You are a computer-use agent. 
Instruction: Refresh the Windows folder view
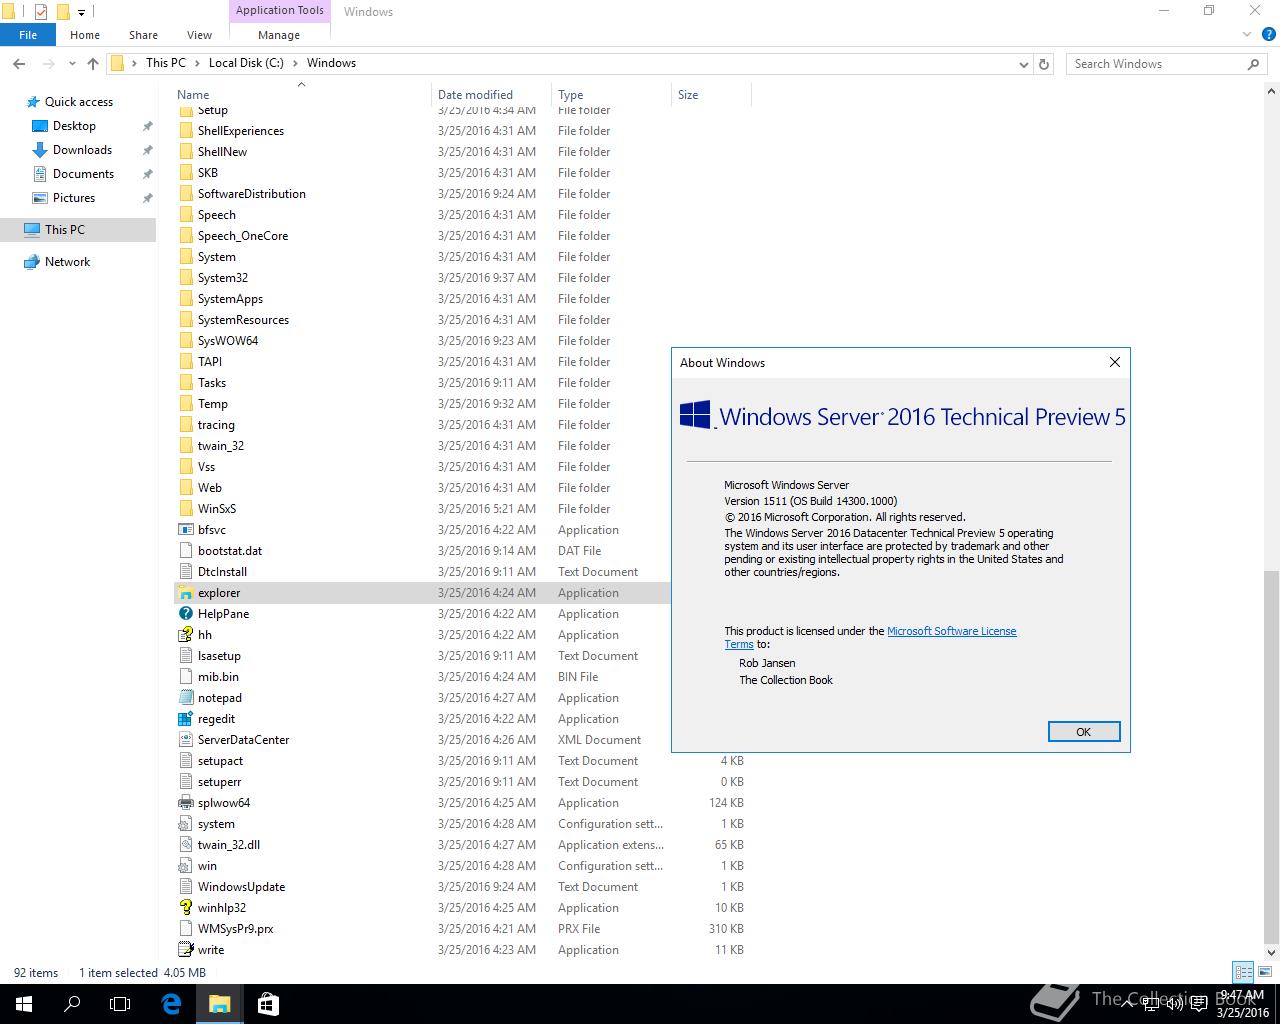pos(1044,63)
